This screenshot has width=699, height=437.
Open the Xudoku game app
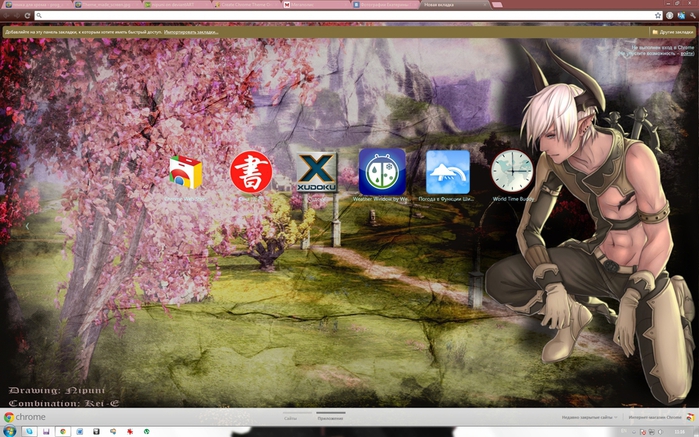(x=317, y=172)
